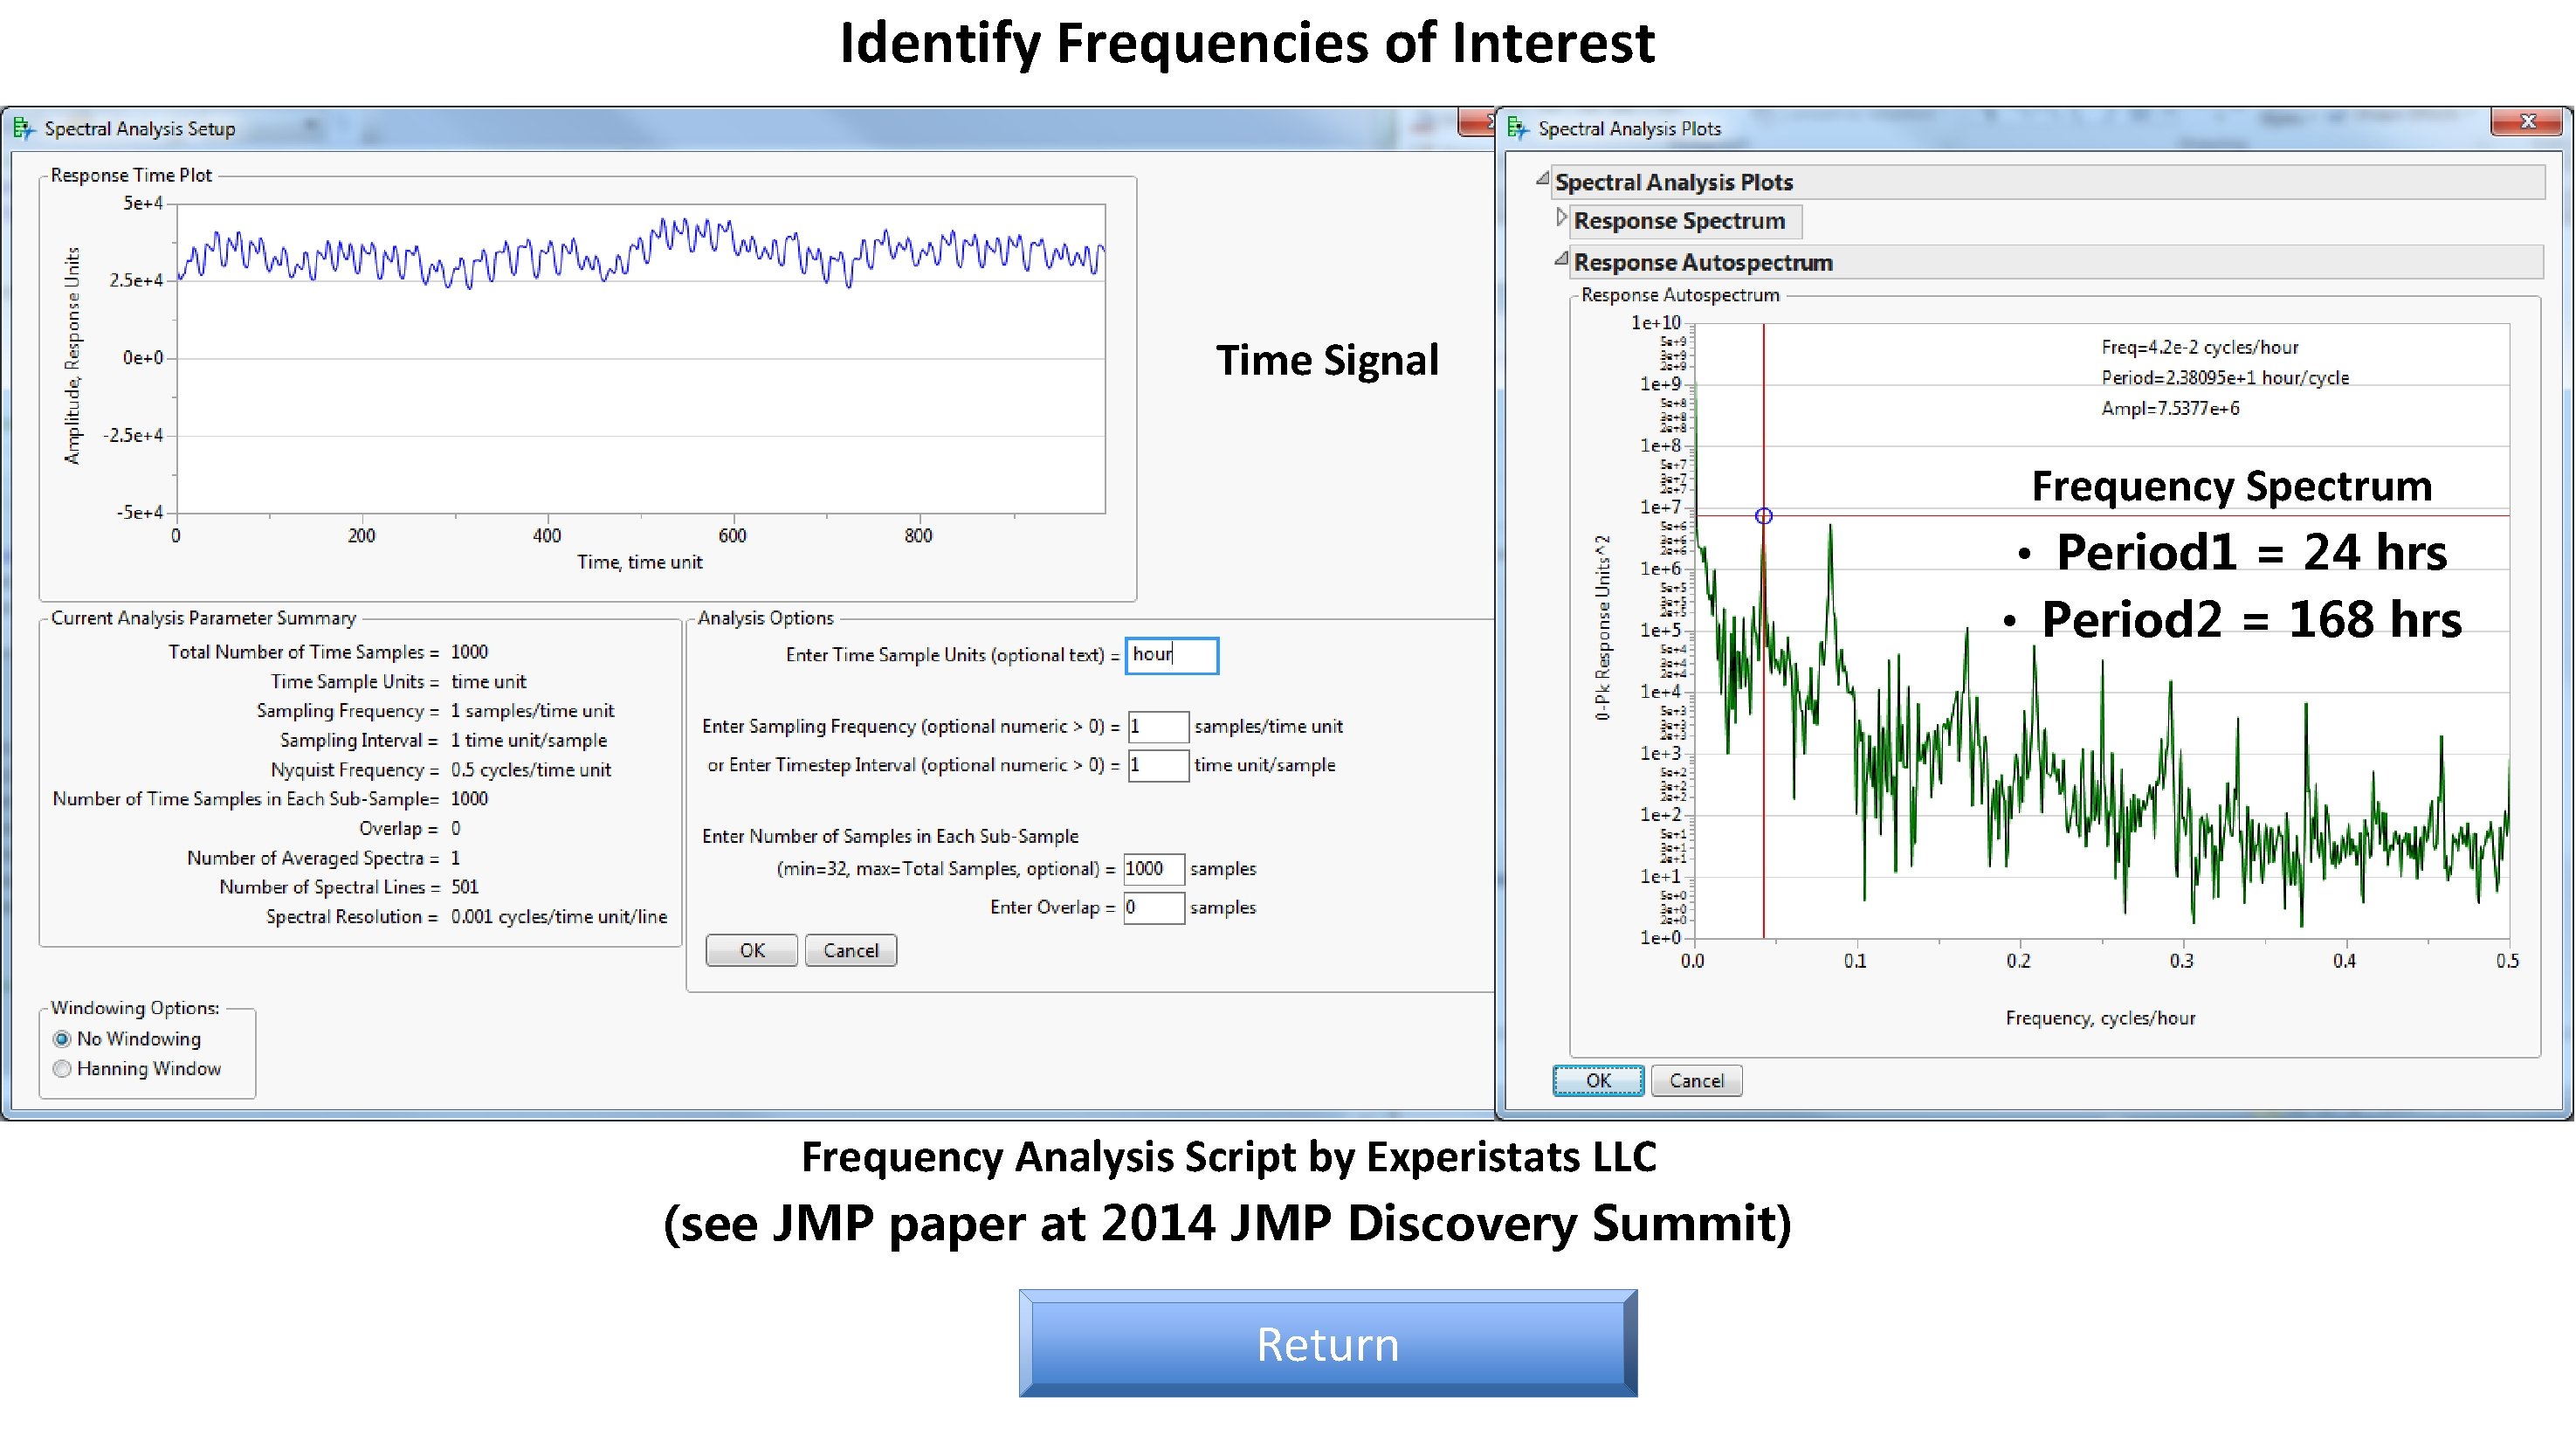Click the Spectral Analysis Plots window icon

(x=1517, y=128)
